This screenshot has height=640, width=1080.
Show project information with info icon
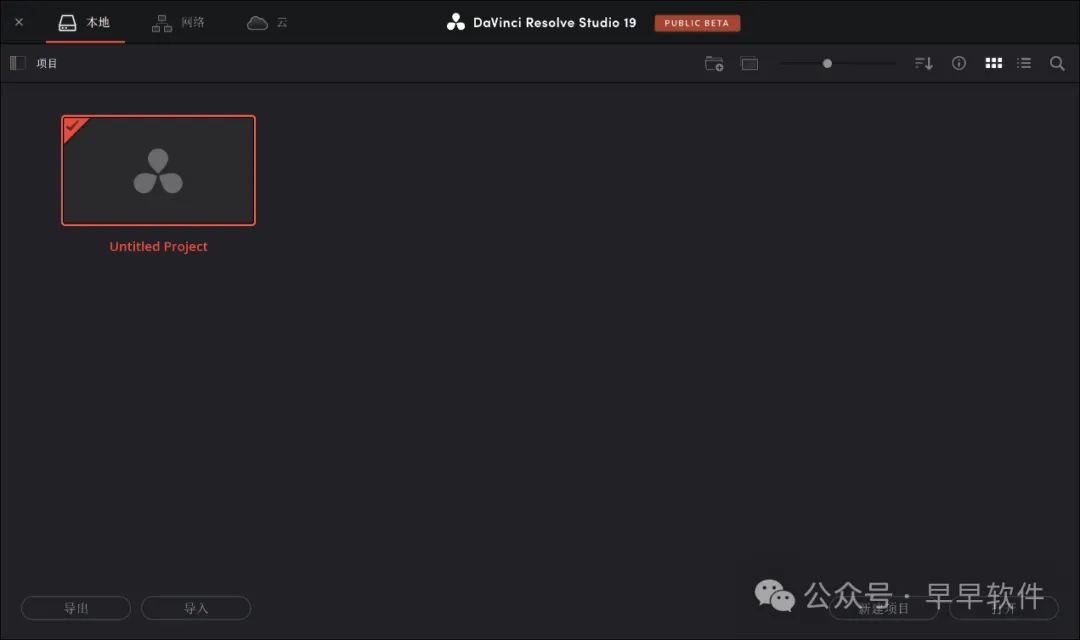coord(959,63)
